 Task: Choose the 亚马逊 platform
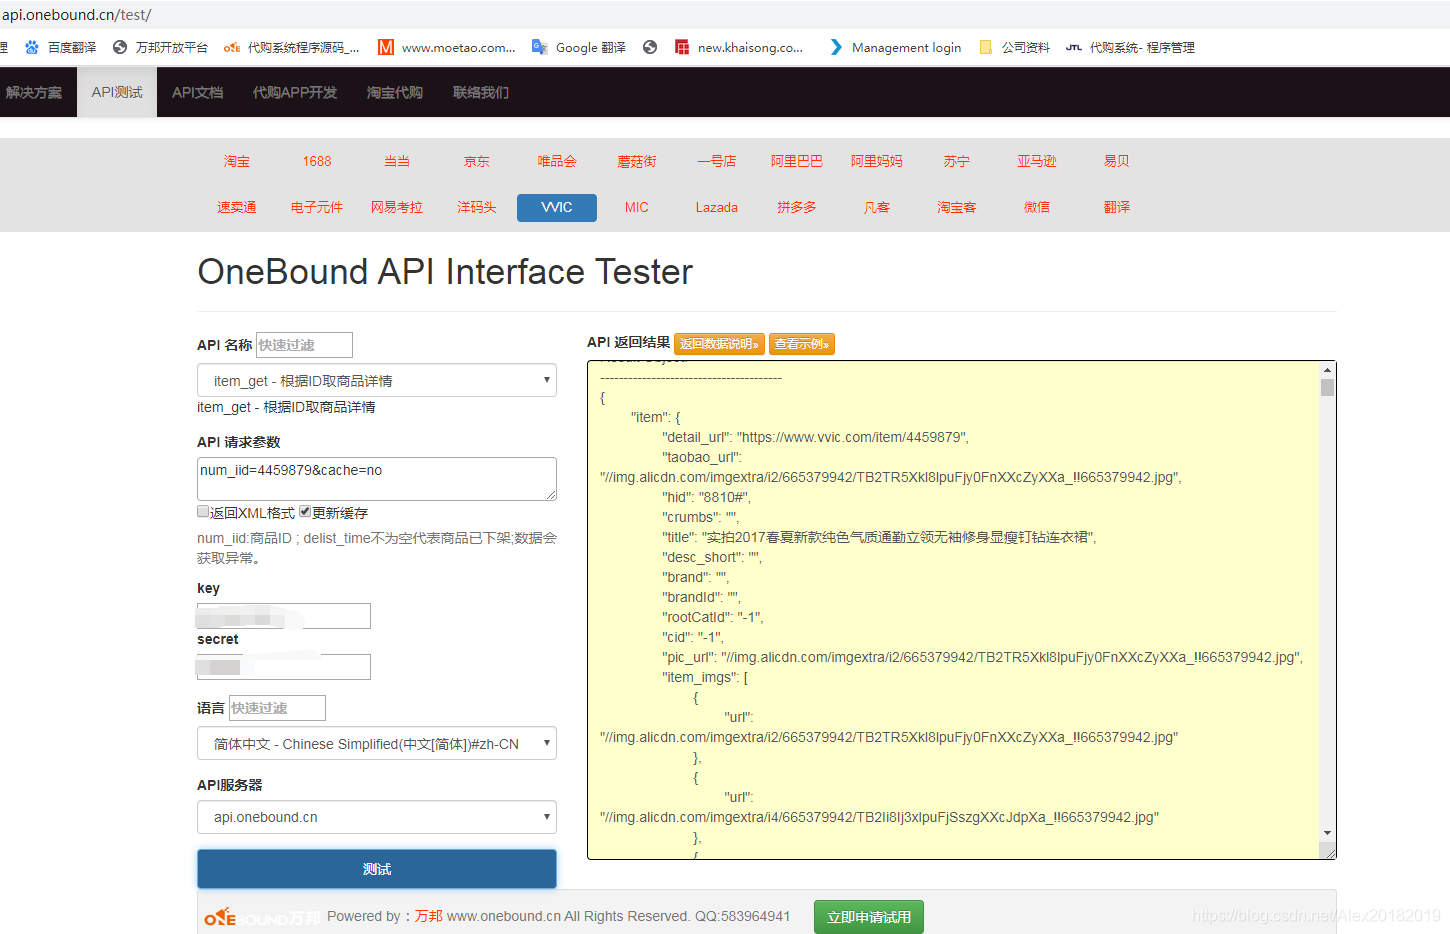point(1037,161)
